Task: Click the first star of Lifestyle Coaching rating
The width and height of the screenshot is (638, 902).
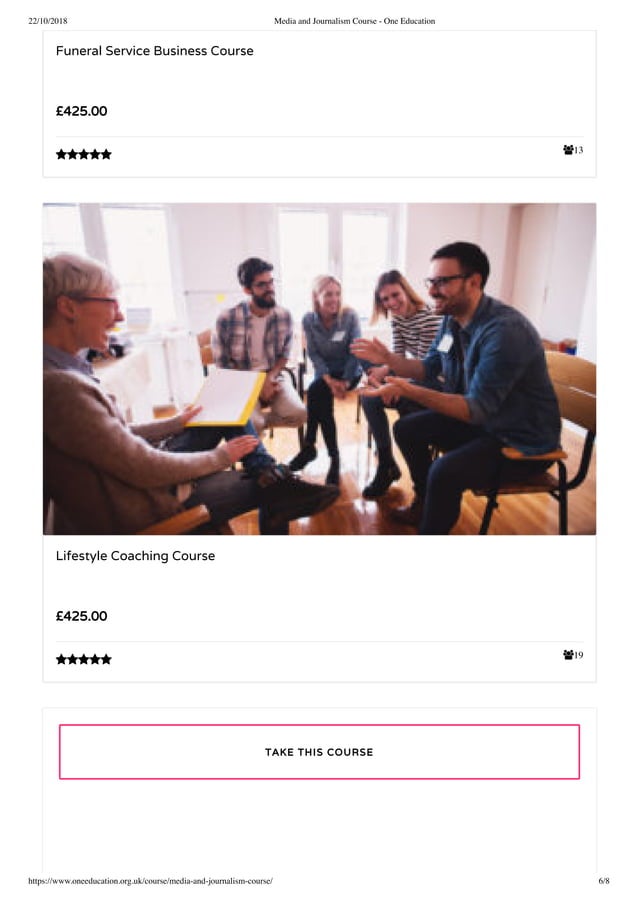Action: pyautogui.click(x=62, y=659)
